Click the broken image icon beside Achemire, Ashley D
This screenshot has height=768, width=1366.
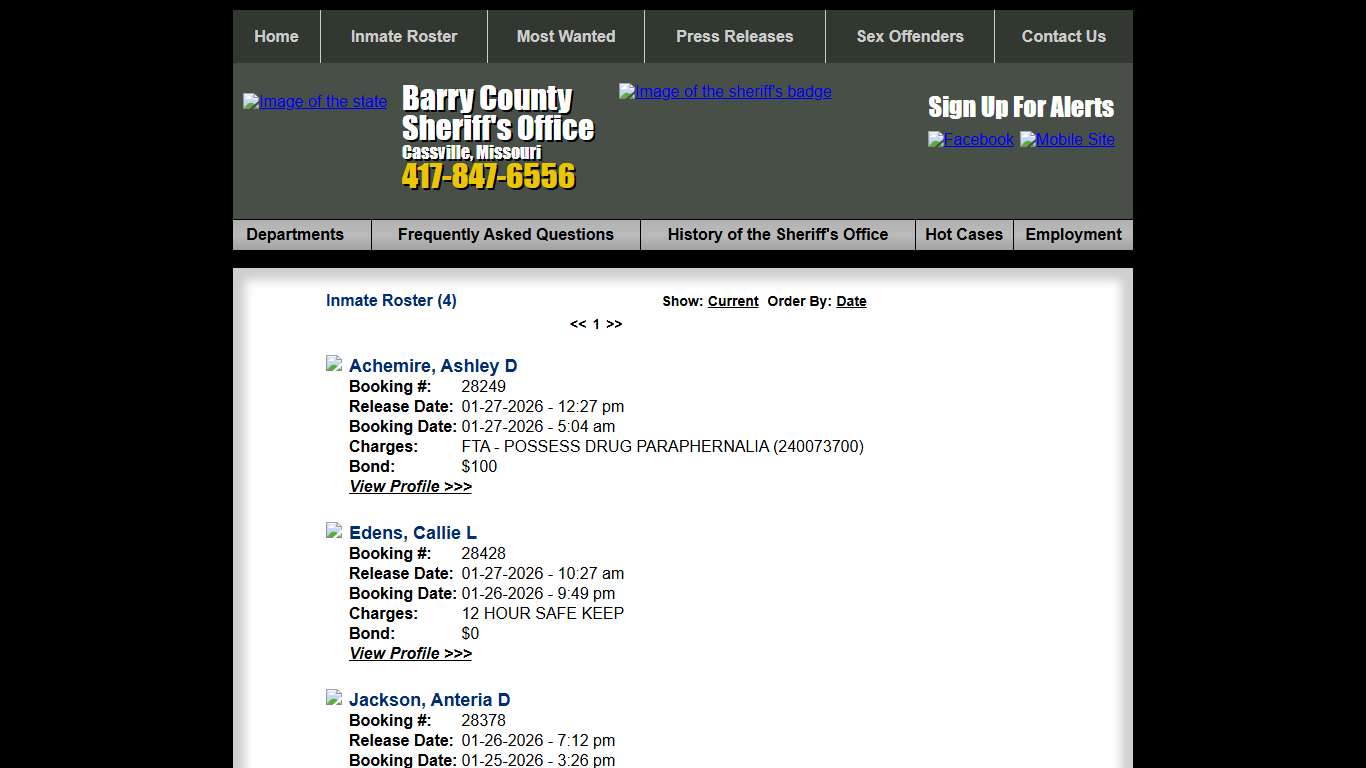coord(334,363)
